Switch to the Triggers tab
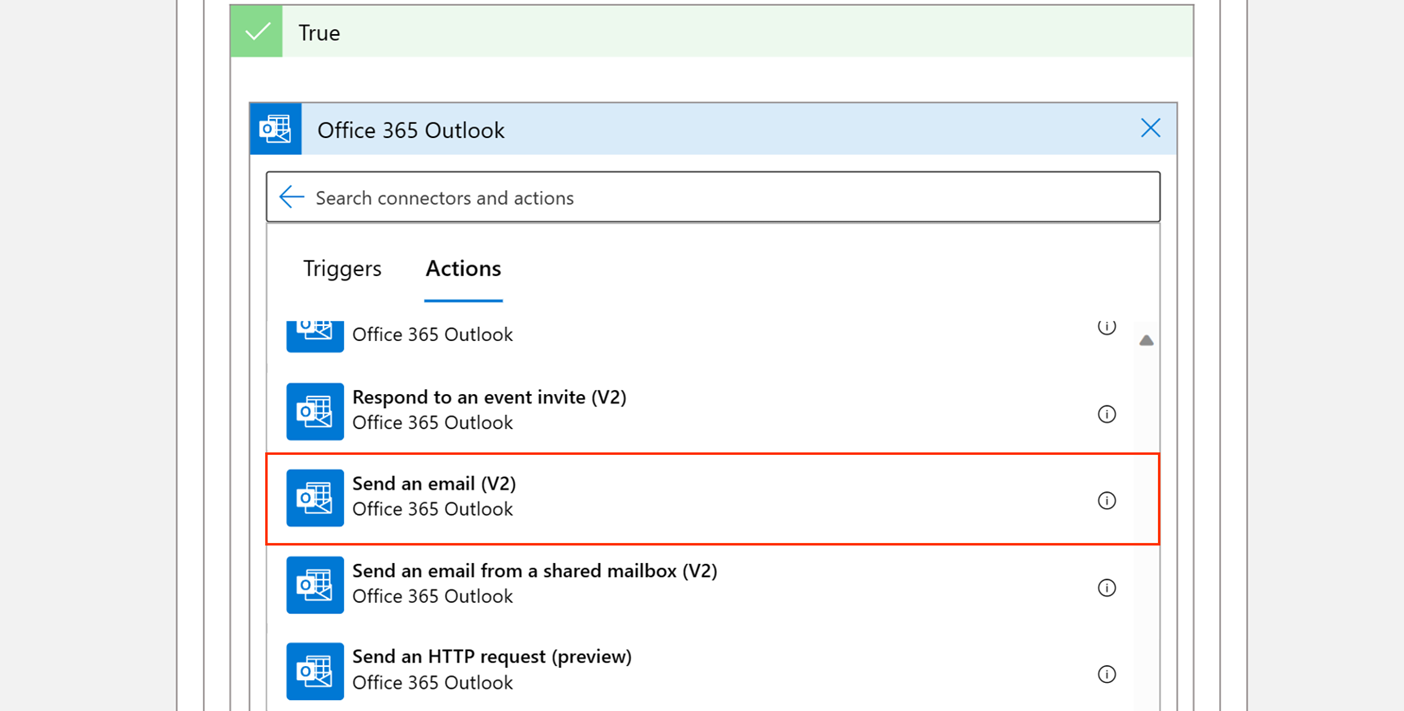The image size is (1404, 711). [342, 268]
